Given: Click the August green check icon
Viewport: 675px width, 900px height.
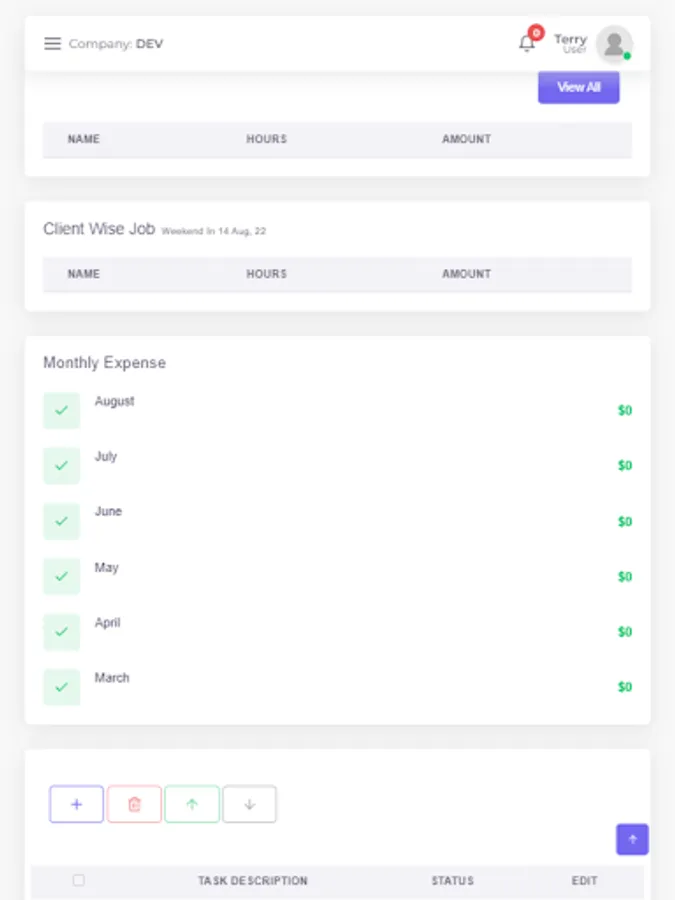Looking at the screenshot, I should pos(61,410).
